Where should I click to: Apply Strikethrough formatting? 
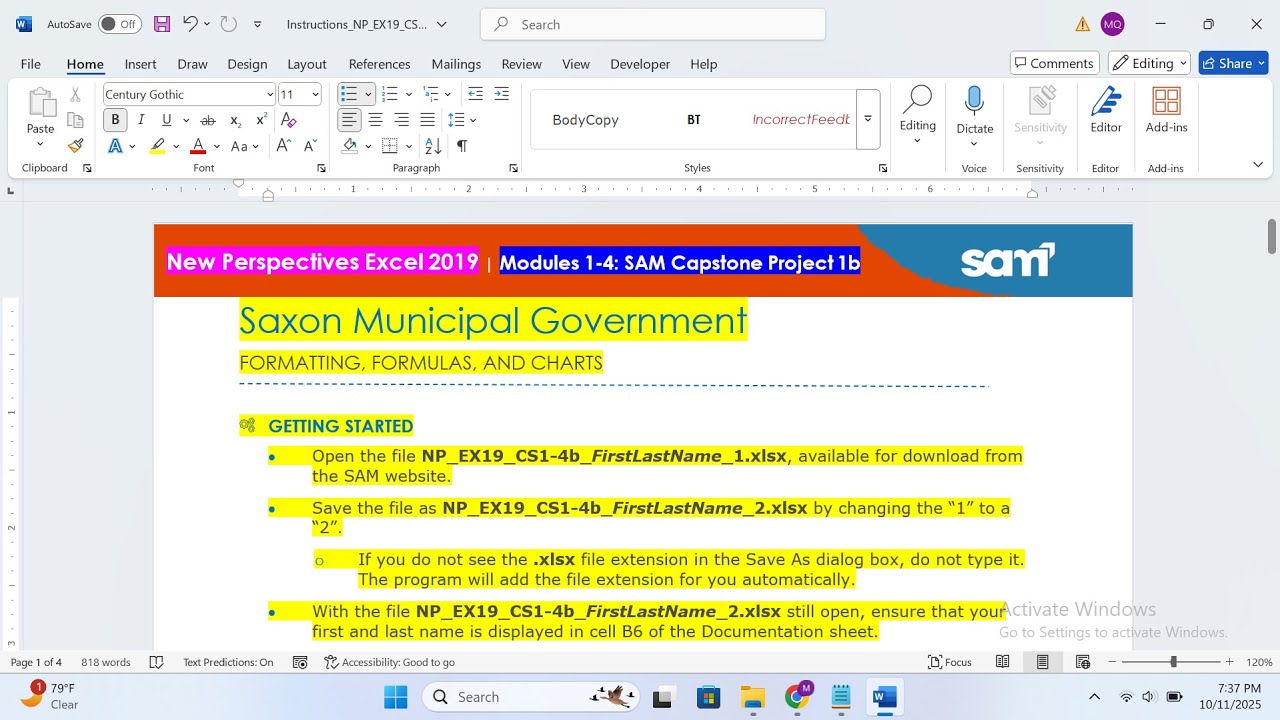pyautogui.click(x=208, y=120)
